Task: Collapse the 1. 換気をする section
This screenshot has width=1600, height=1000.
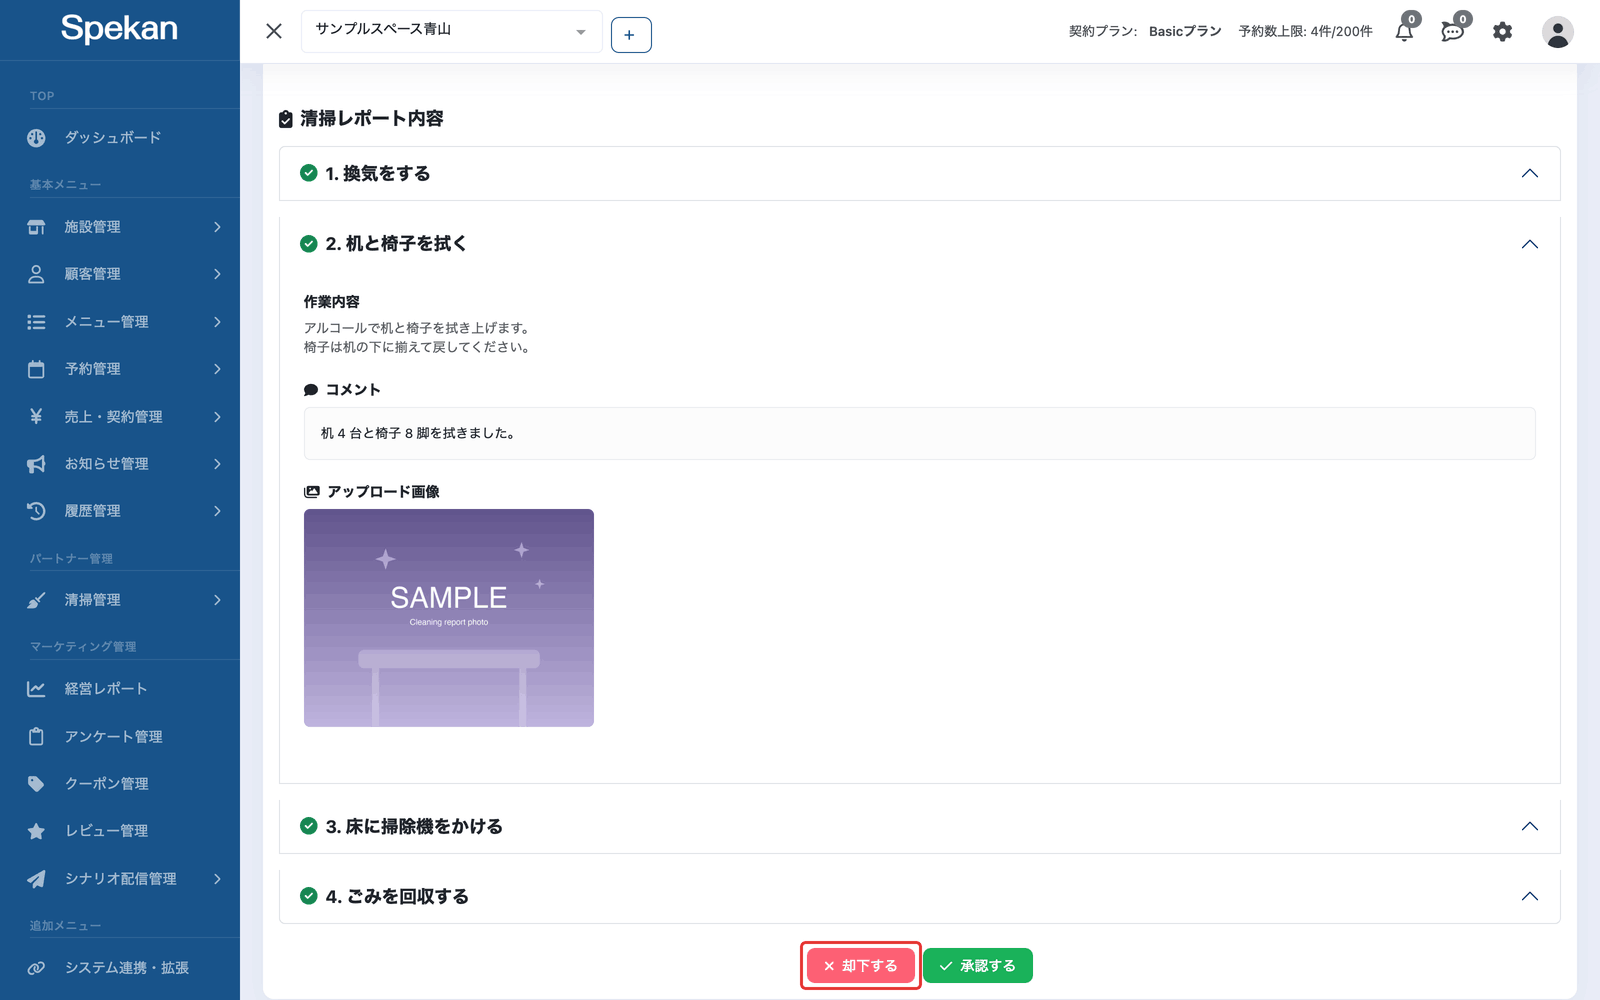Action: tap(1529, 173)
